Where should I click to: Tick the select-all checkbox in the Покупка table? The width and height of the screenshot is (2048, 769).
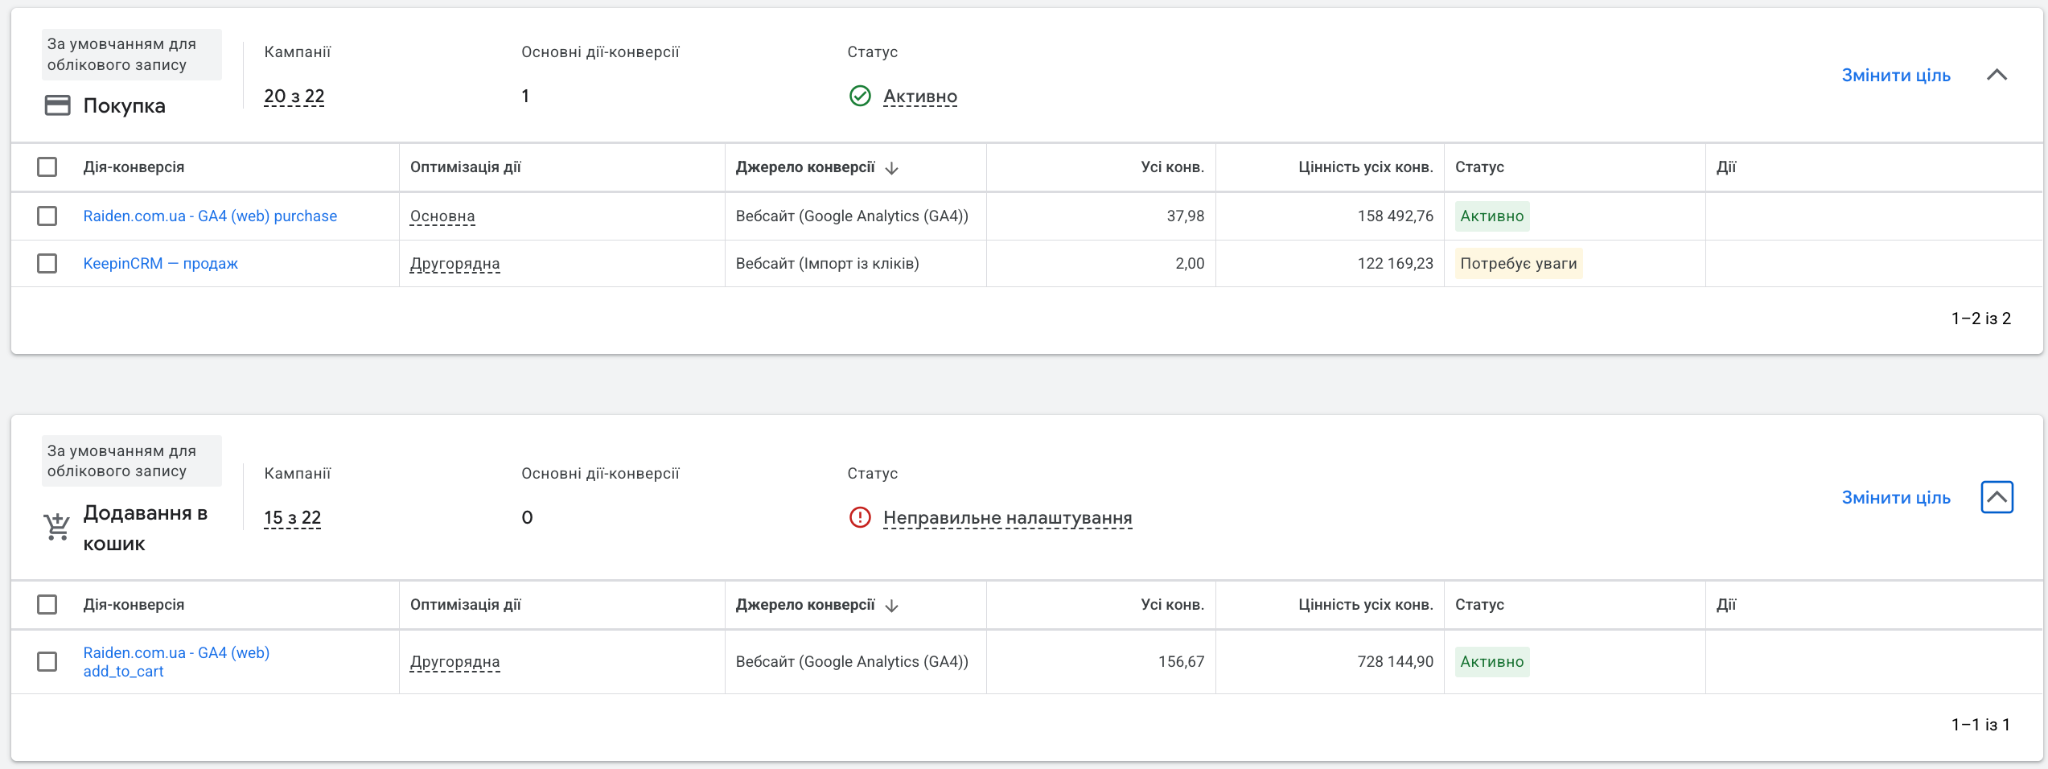pyautogui.click(x=47, y=167)
